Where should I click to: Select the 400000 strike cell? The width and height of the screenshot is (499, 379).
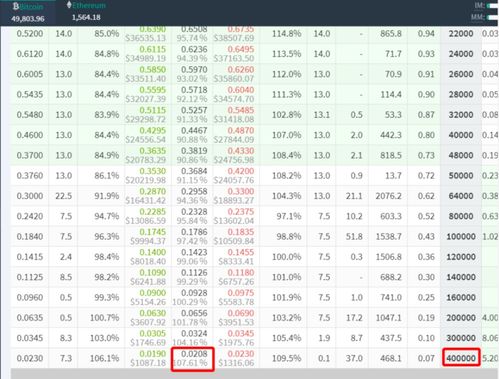461,358
